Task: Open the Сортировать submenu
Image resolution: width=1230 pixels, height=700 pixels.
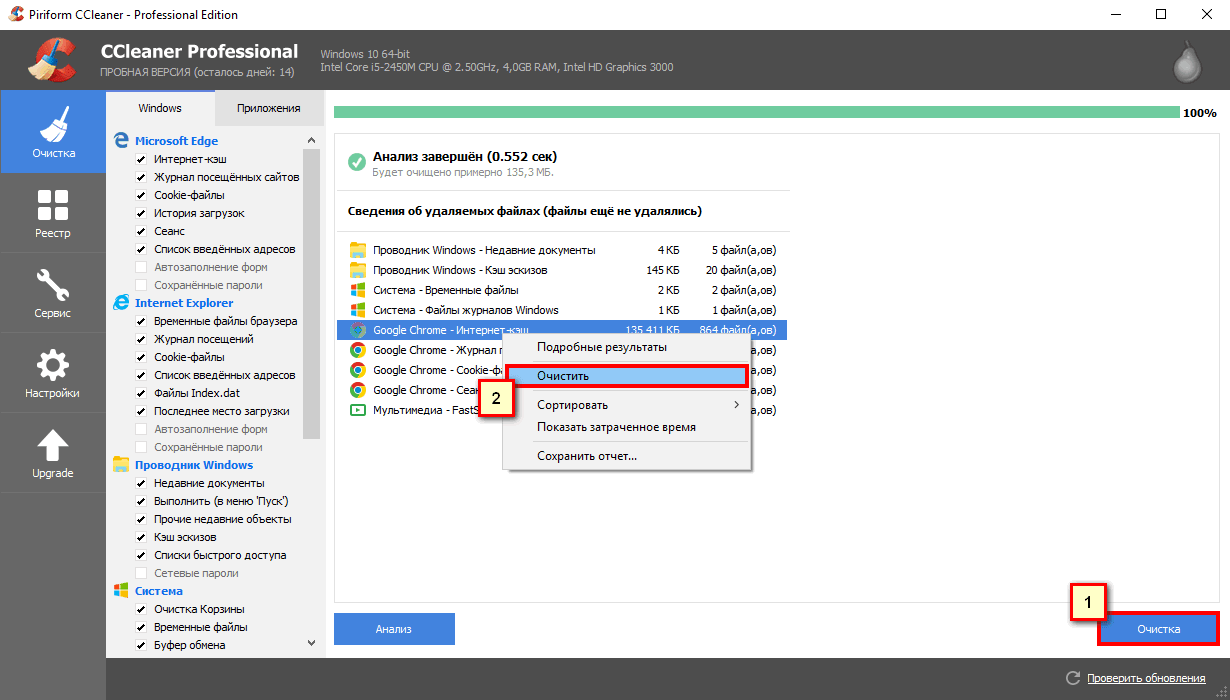Action: [x=629, y=405]
